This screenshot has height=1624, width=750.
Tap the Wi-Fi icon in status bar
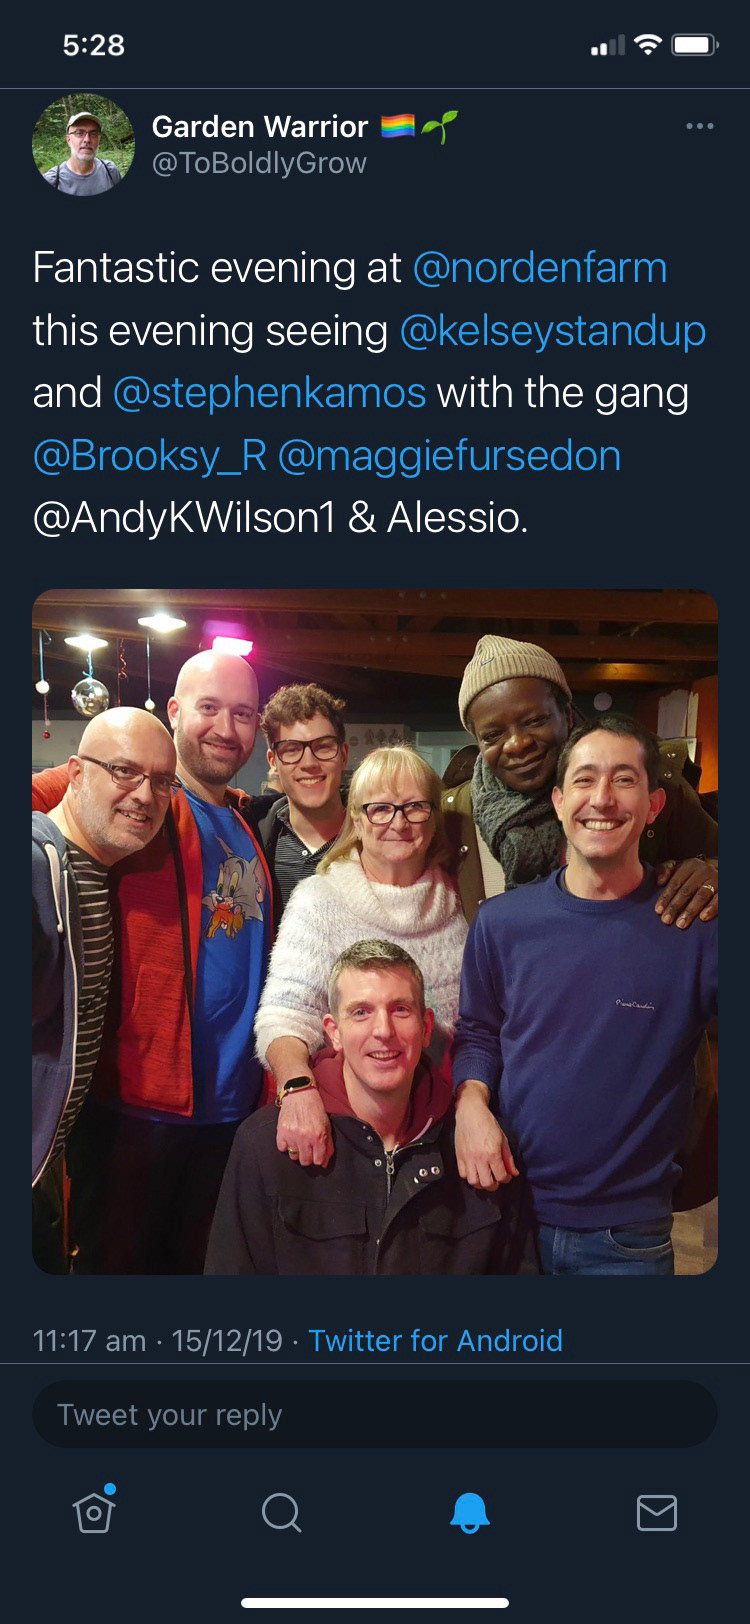tap(648, 45)
